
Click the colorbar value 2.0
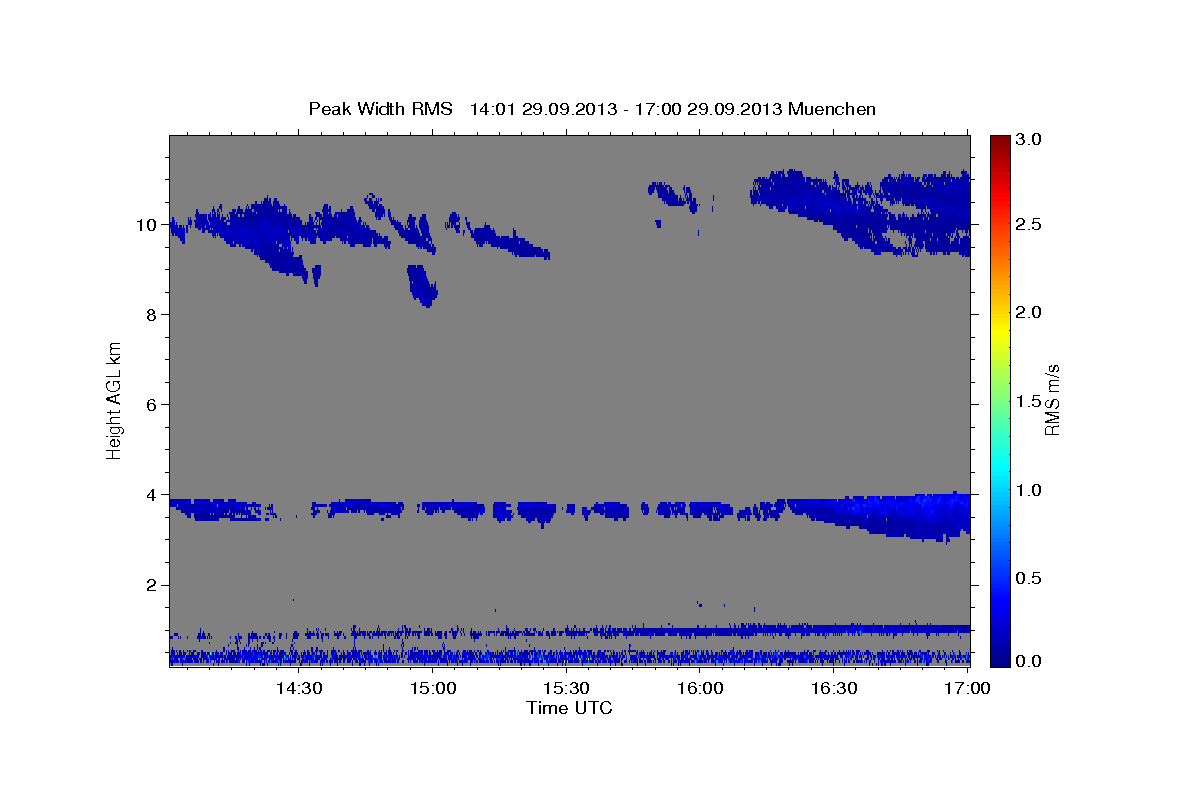(1030, 313)
